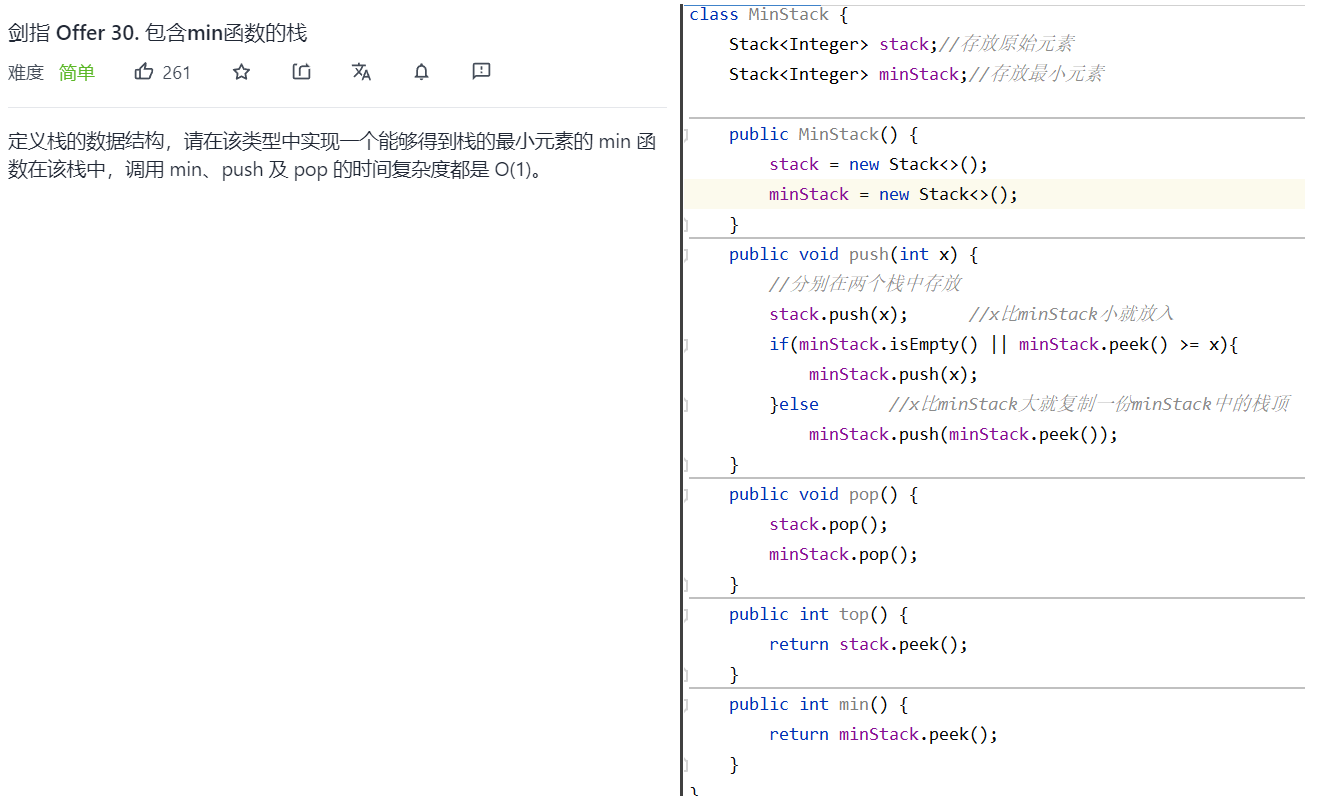This screenshot has width=1317, height=796.
Task: Click the feedback report icon
Action: (x=481, y=71)
